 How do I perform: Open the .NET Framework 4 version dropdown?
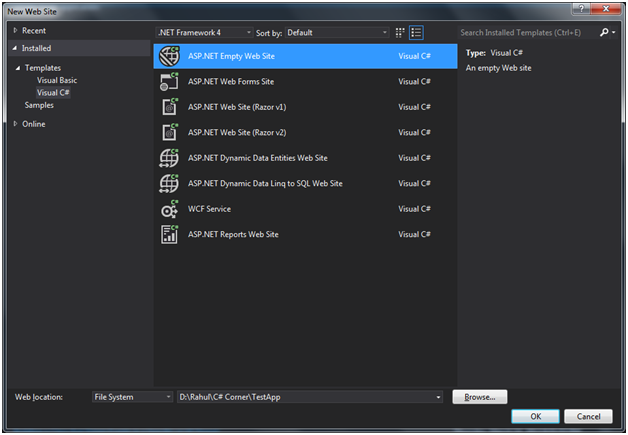204,33
